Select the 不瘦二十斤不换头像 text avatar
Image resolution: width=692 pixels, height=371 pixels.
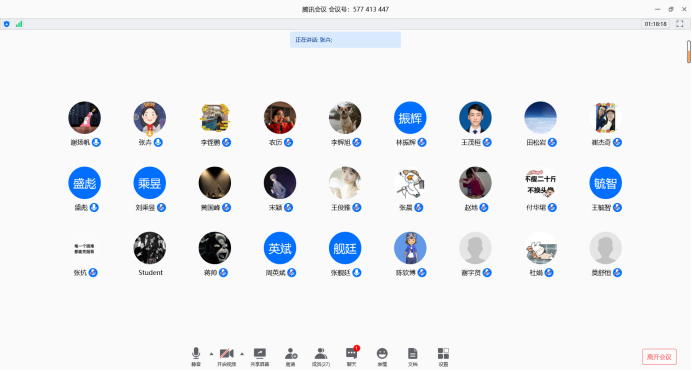pyautogui.click(x=541, y=183)
